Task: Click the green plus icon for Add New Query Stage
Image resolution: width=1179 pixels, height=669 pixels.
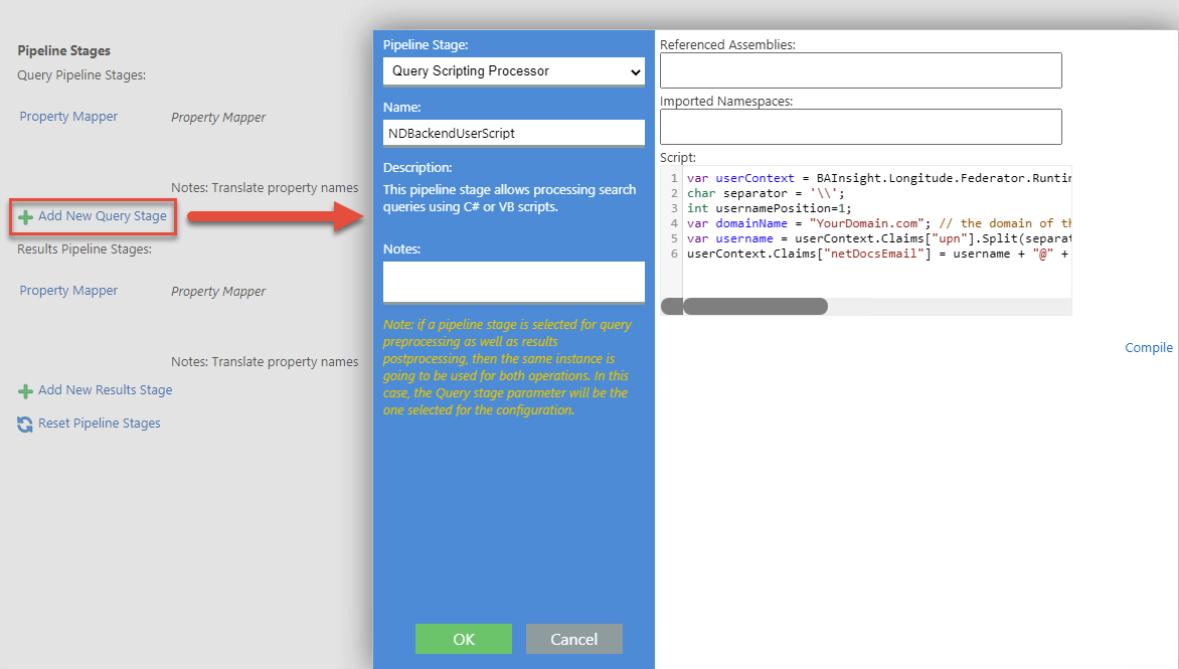Action: coord(26,217)
